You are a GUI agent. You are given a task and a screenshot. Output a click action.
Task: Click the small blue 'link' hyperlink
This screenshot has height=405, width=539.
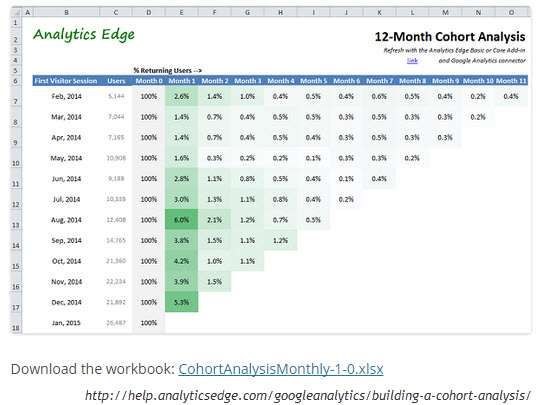[412, 61]
